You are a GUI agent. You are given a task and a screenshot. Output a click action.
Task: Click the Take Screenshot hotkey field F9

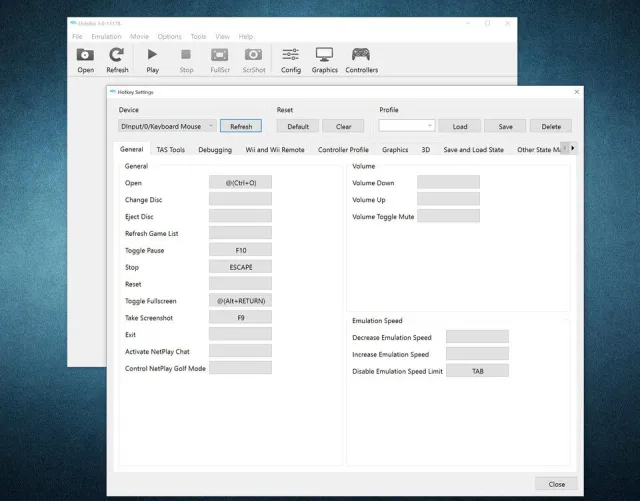click(240, 317)
